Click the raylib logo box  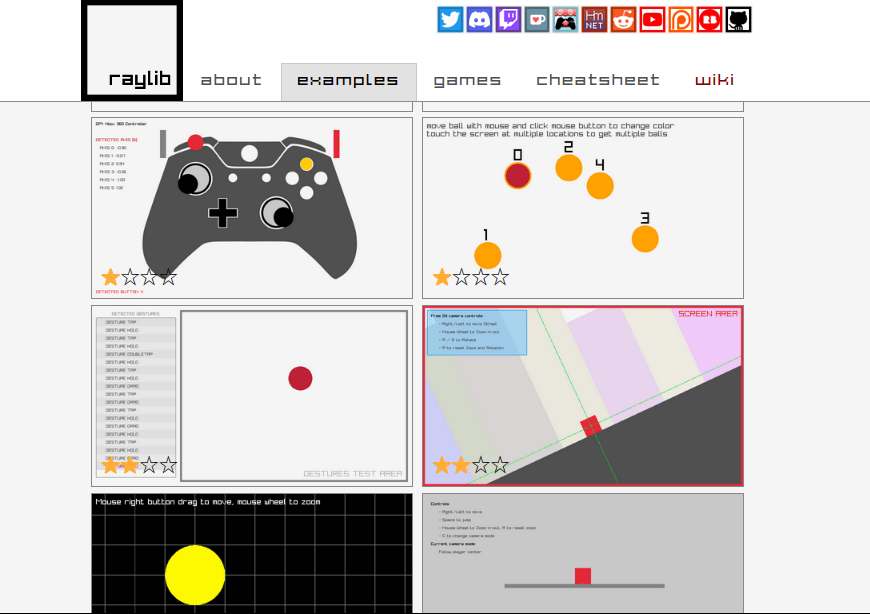pyautogui.click(x=132, y=50)
